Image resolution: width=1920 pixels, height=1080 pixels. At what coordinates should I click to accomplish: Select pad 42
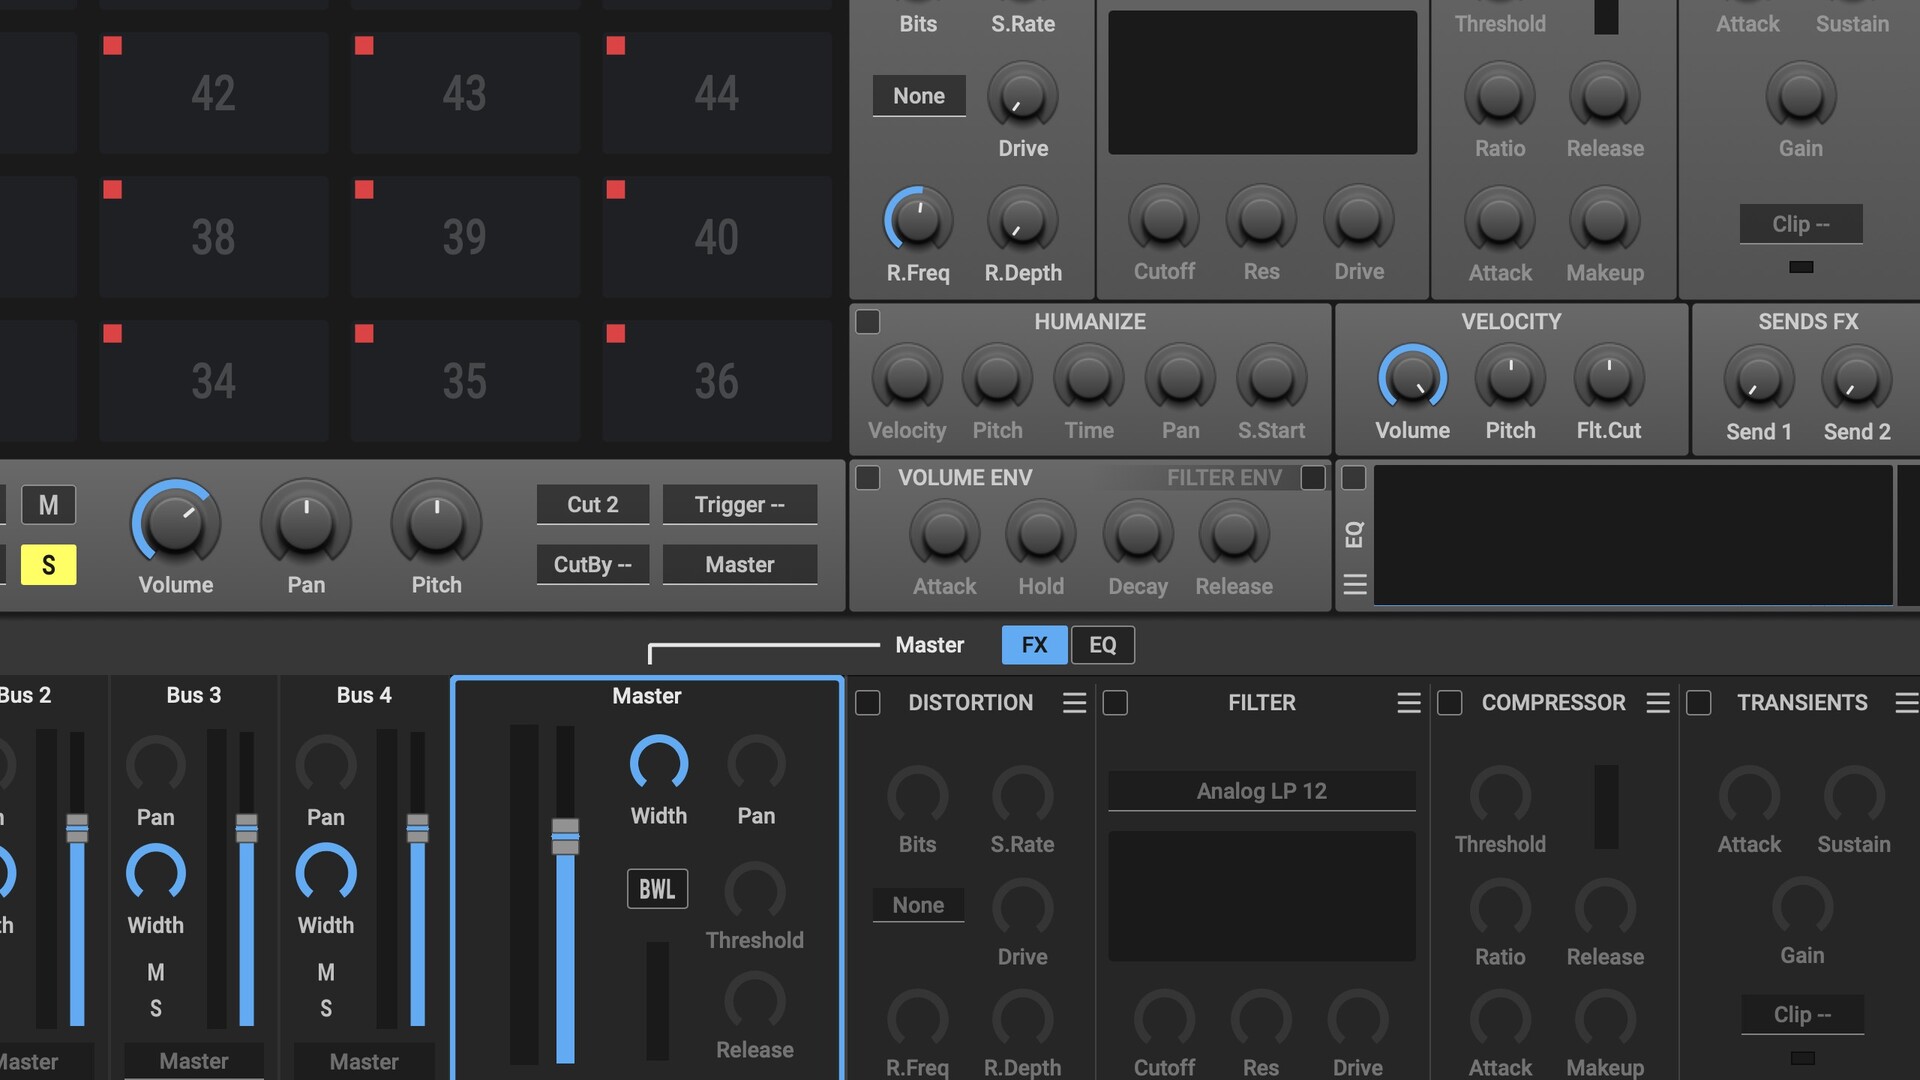[214, 94]
